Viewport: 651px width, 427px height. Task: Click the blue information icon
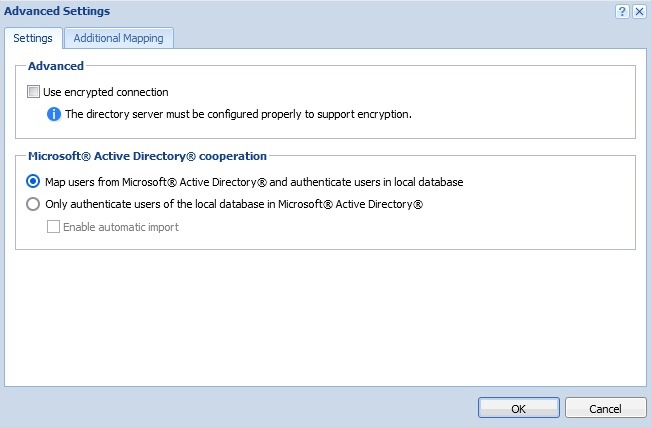pos(54,114)
